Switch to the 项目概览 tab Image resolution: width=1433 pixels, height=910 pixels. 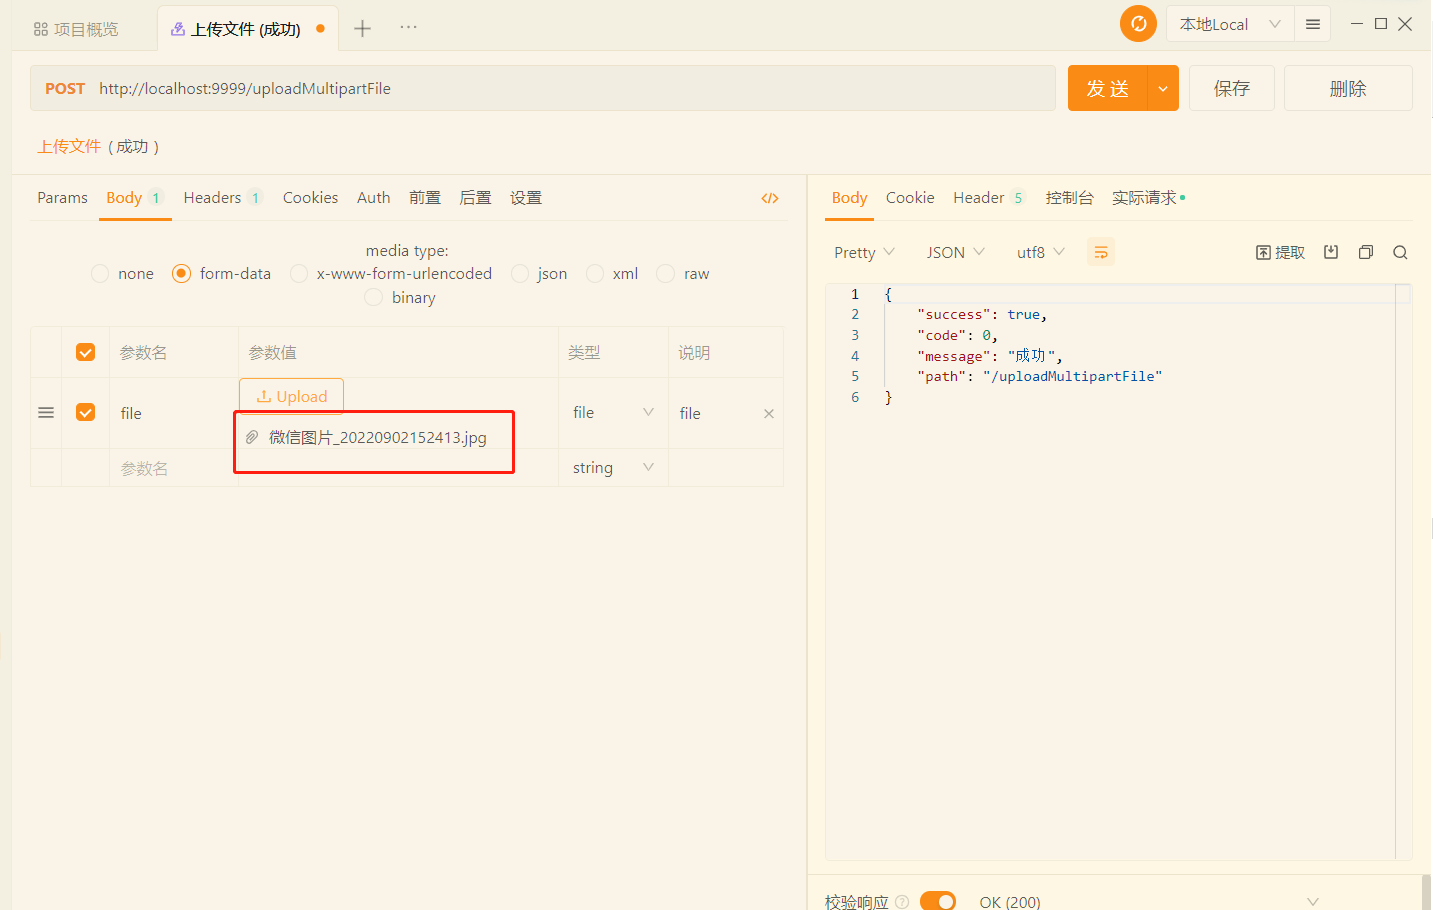pos(77,27)
